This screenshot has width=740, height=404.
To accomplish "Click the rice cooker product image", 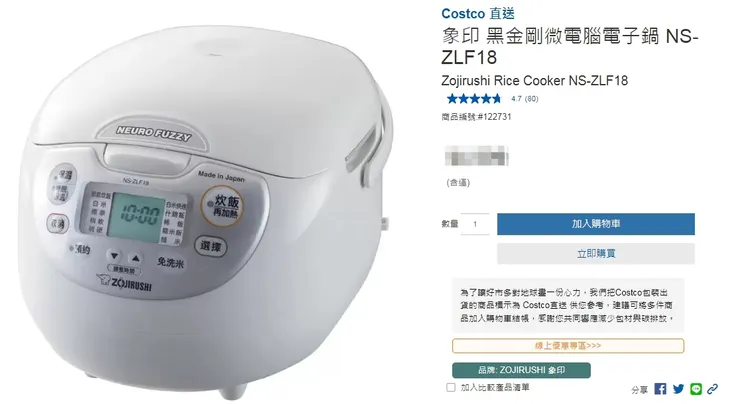I will [x=208, y=208].
